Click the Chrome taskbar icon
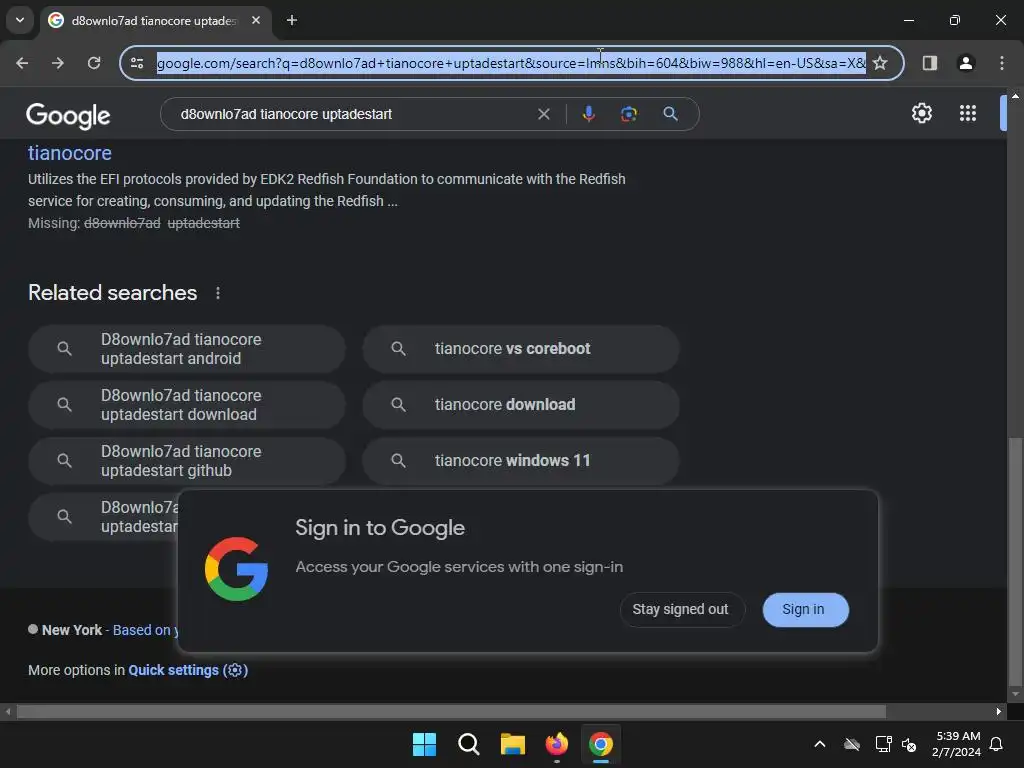This screenshot has width=1024, height=768. click(x=601, y=744)
